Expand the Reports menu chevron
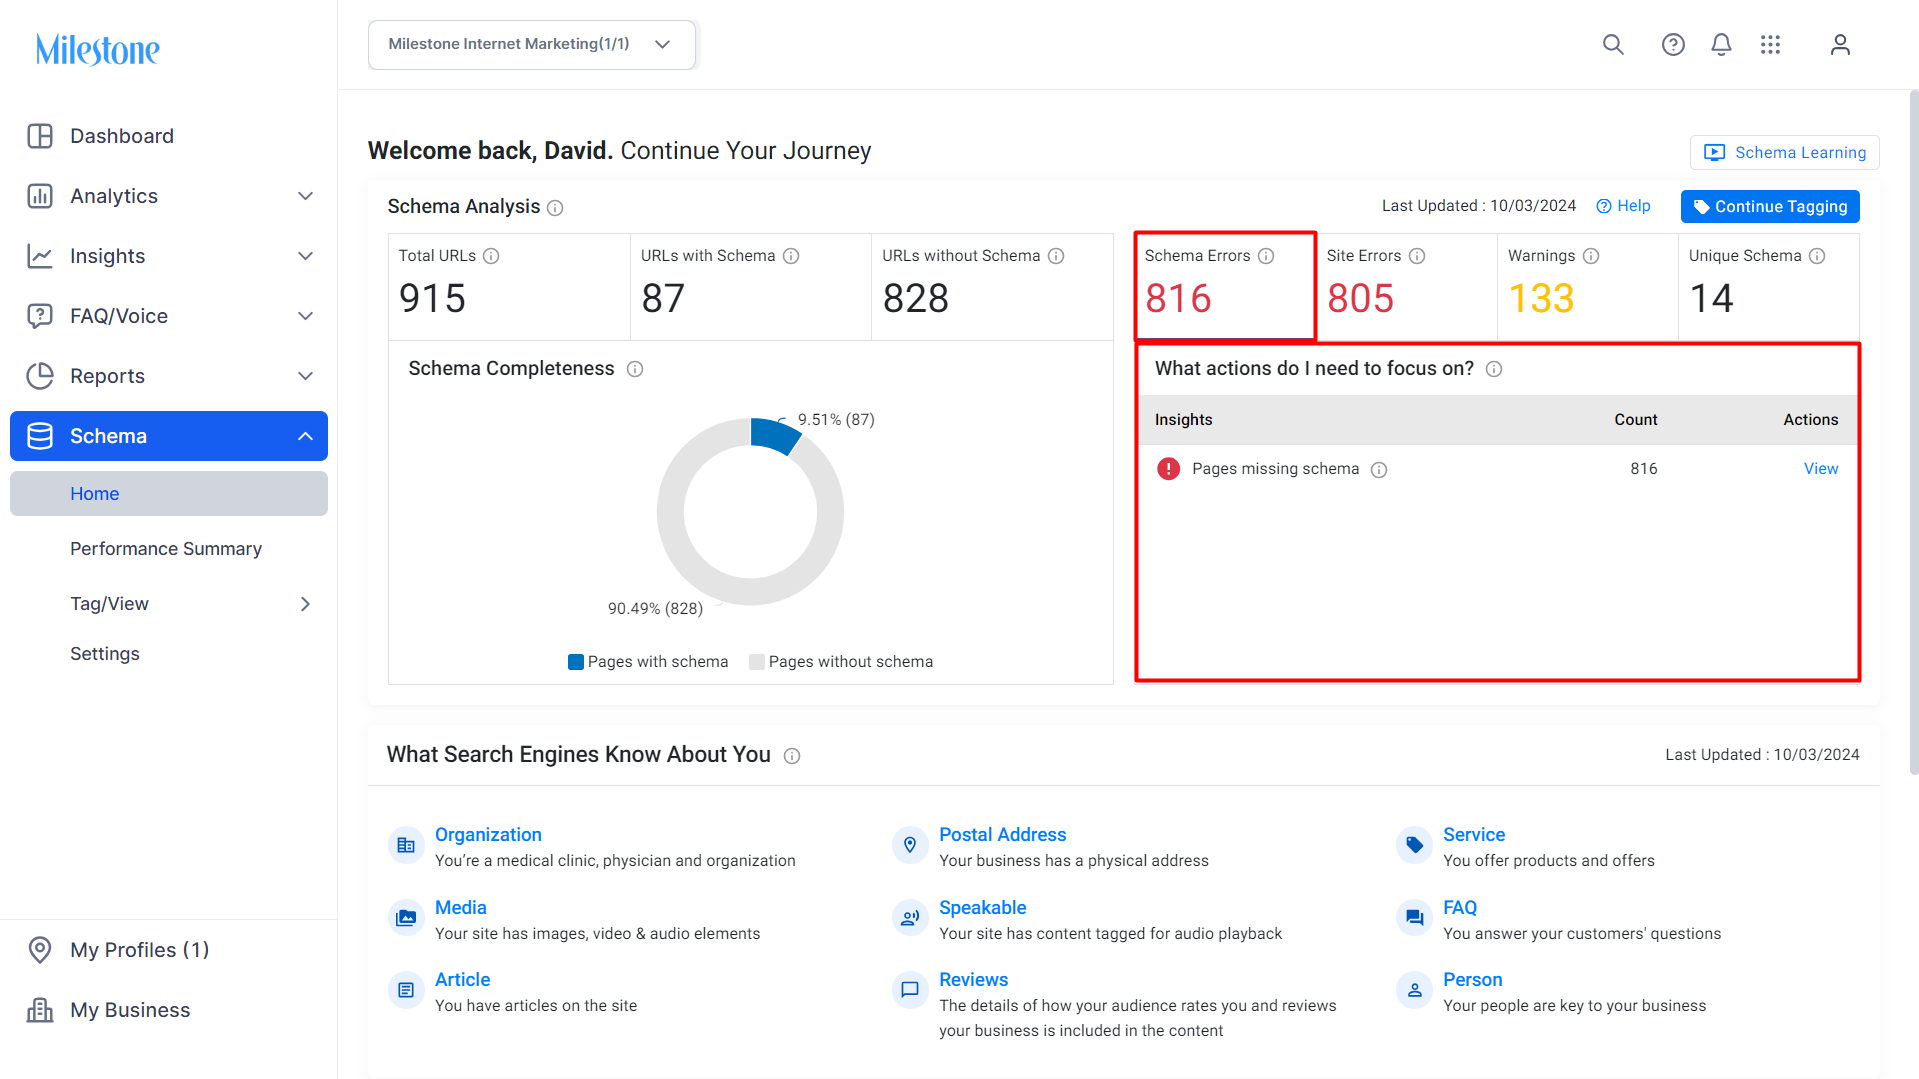 (x=306, y=376)
